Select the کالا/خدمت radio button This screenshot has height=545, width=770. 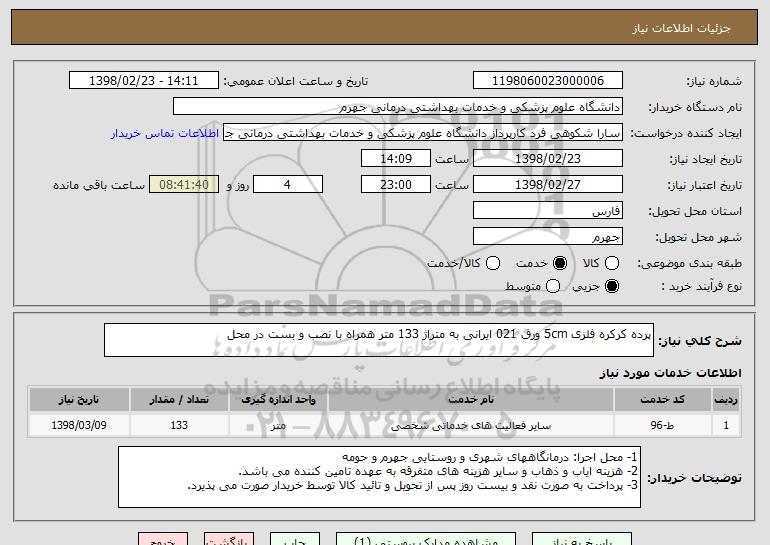pyautogui.click(x=493, y=263)
